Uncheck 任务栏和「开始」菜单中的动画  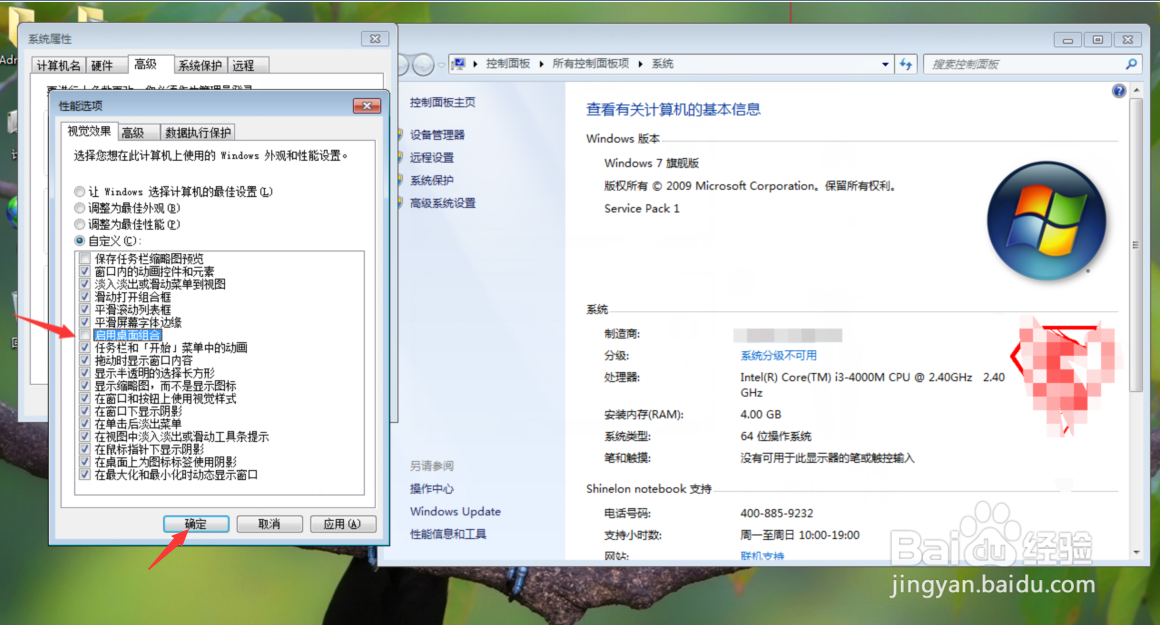click(85, 348)
